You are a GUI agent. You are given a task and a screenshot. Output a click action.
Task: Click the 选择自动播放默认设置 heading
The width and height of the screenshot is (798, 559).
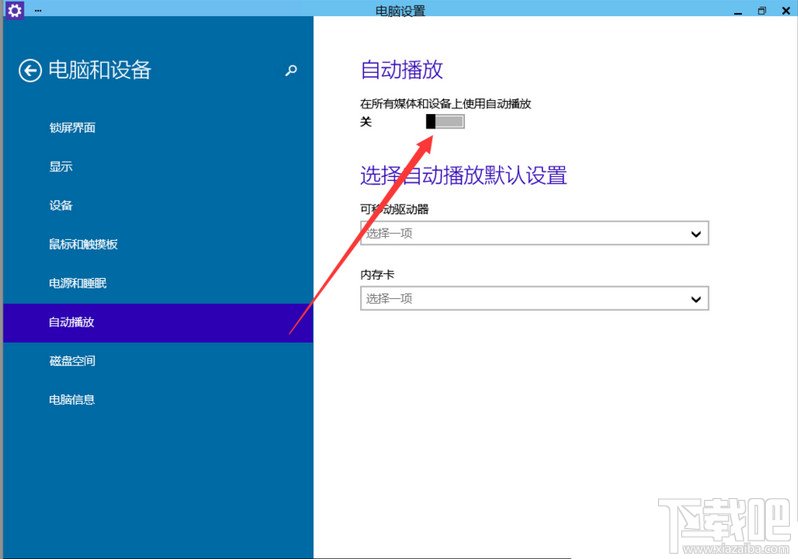point(464,175)
